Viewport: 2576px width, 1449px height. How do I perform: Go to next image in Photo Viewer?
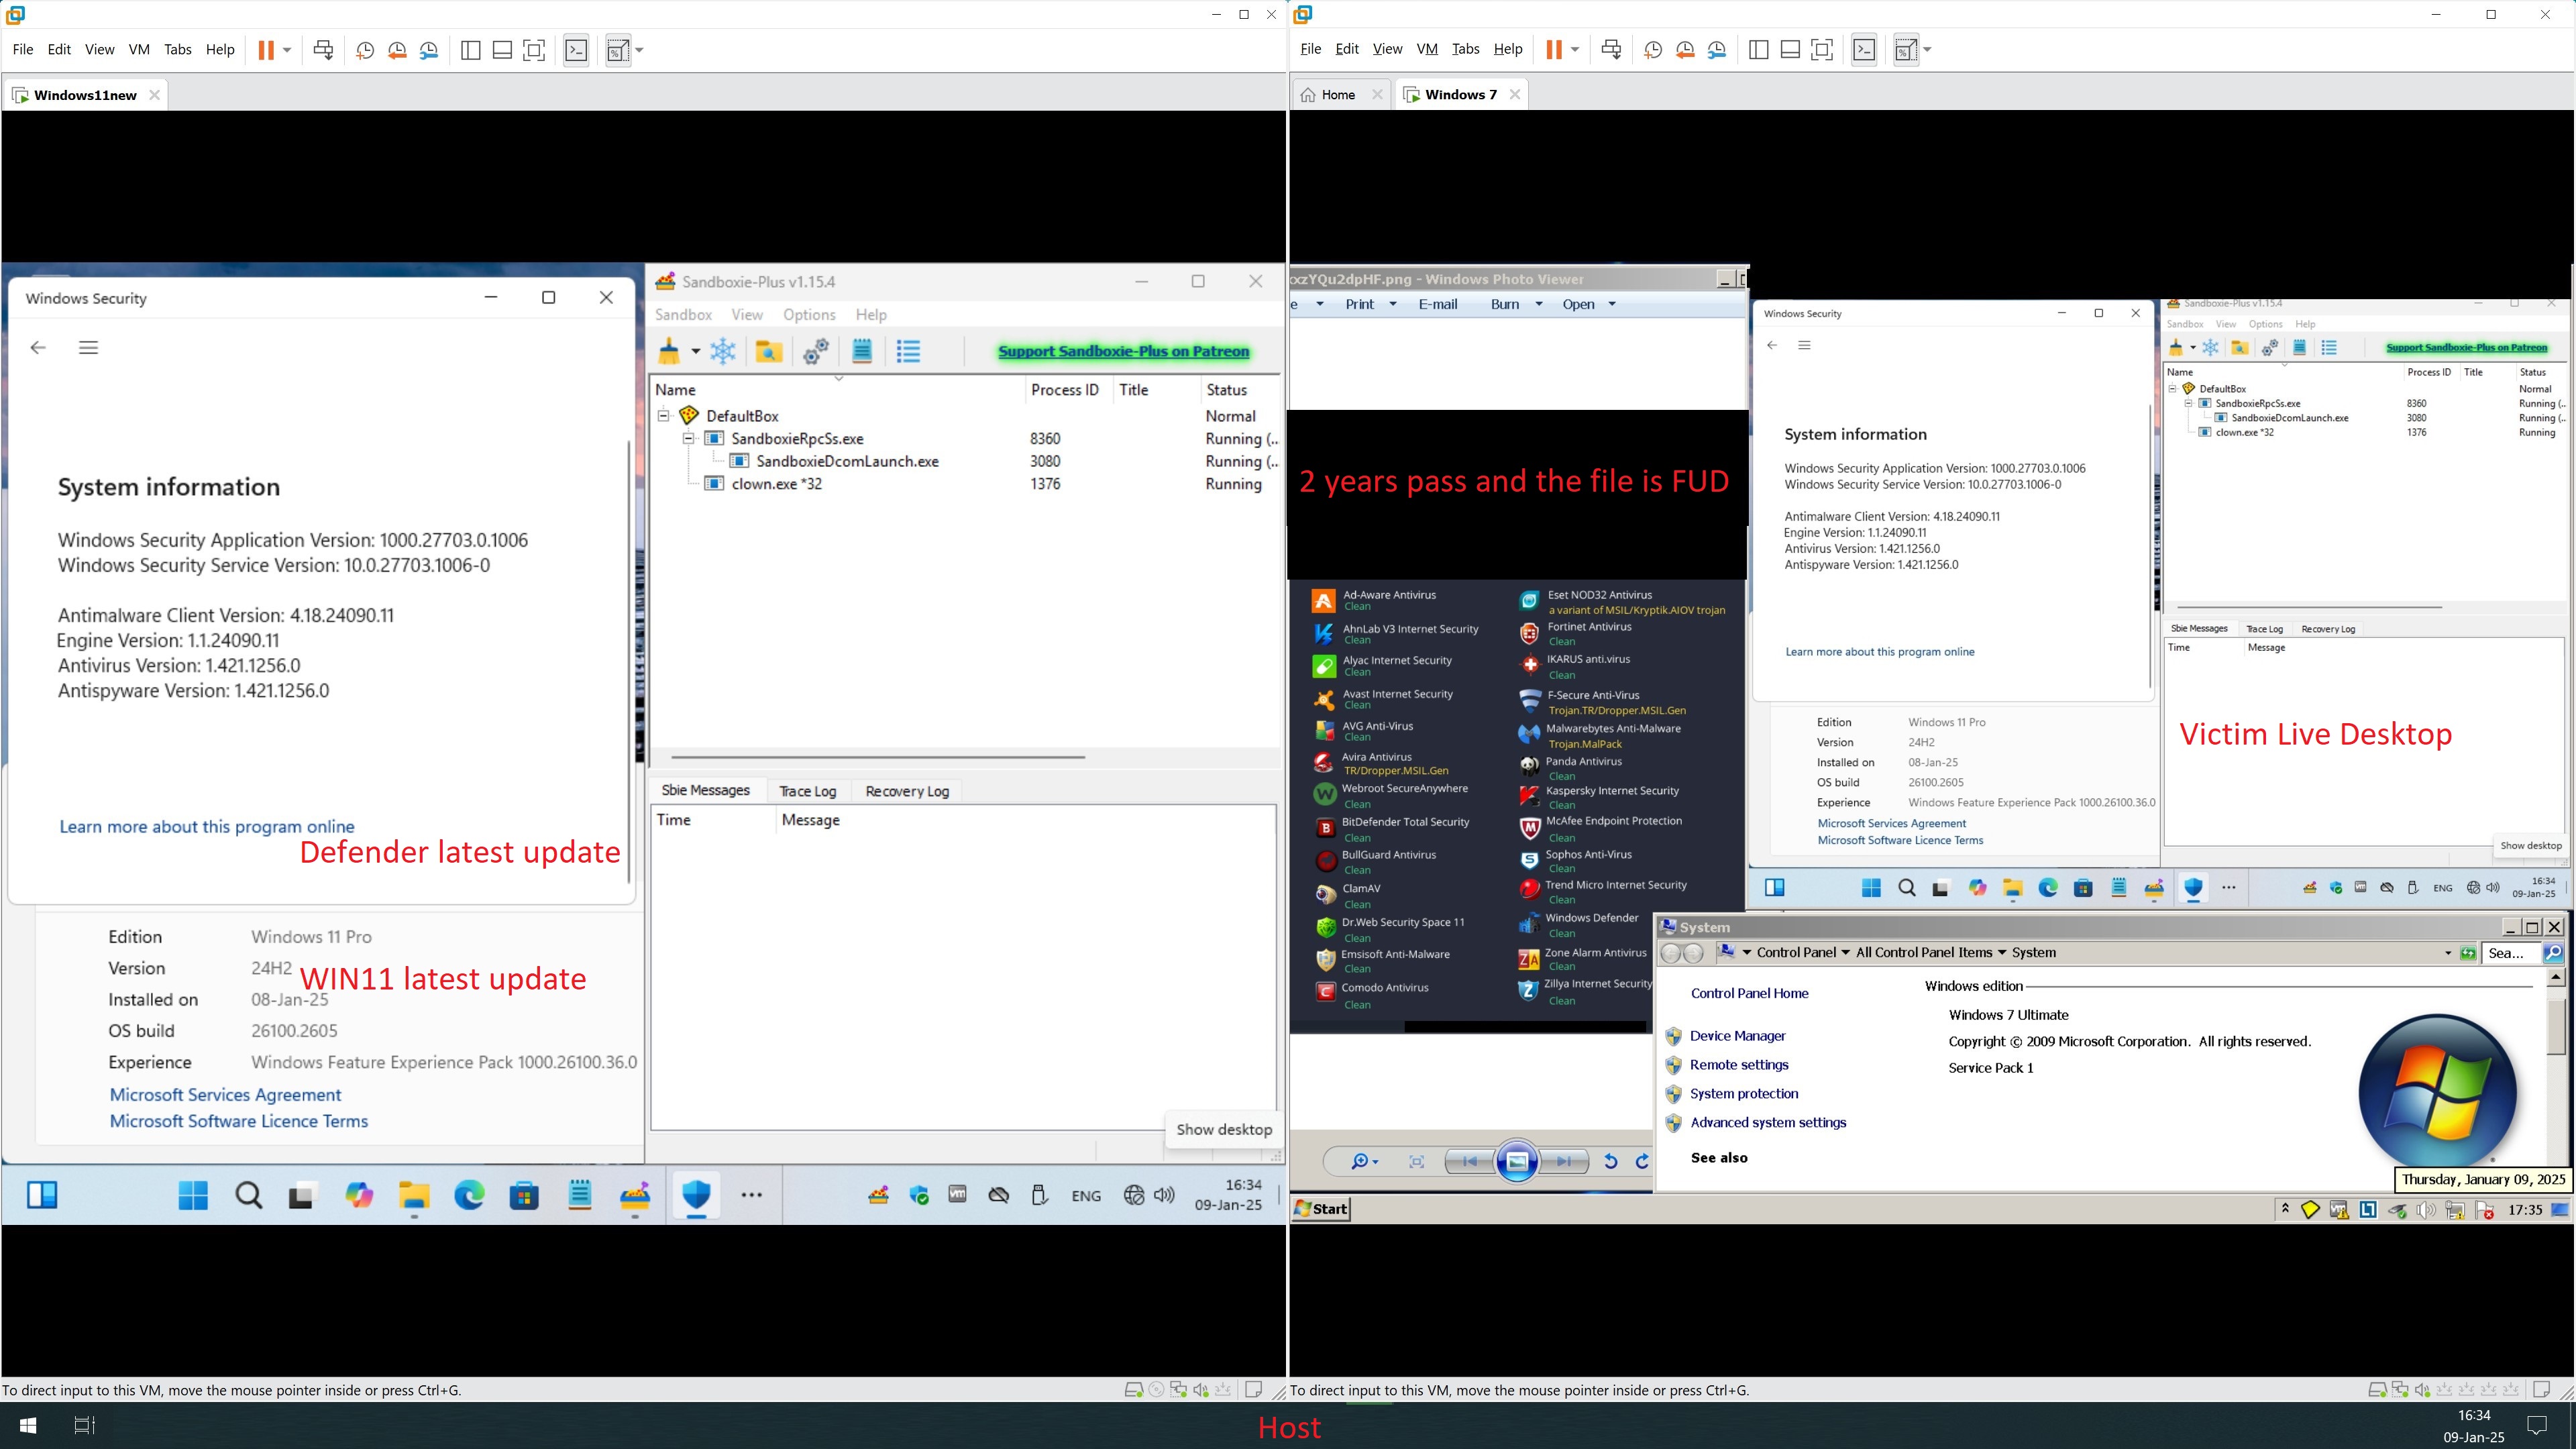1564,1161
